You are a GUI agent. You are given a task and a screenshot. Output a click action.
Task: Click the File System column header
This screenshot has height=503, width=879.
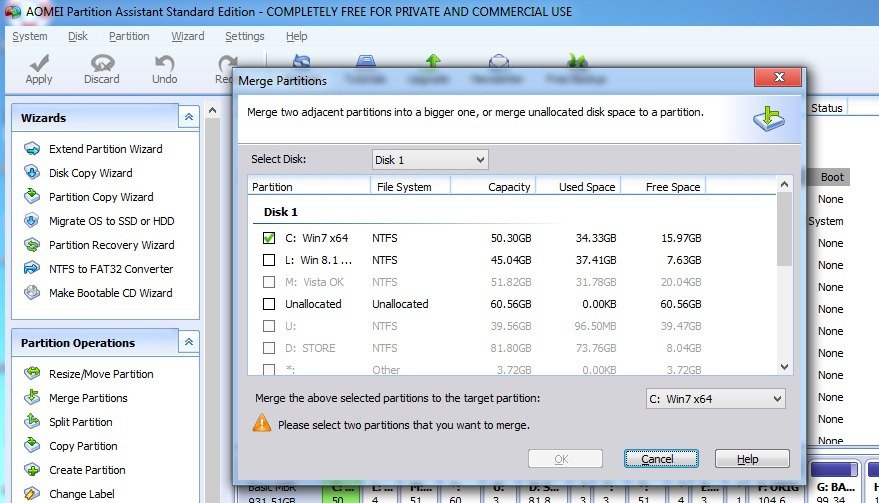(x=410, y=187)
